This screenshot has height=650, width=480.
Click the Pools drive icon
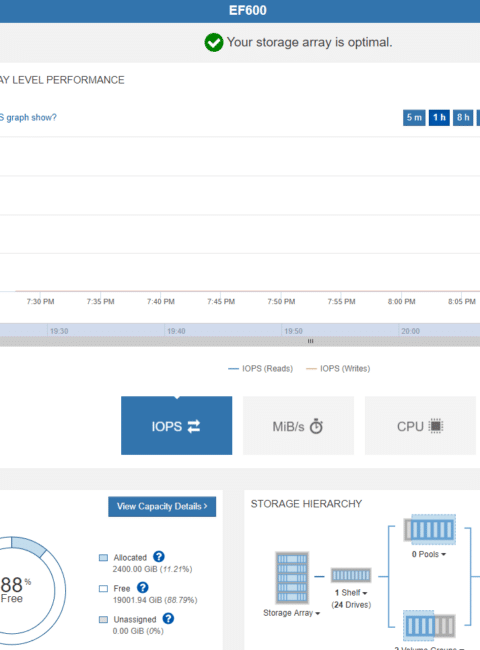click(430, 529)
